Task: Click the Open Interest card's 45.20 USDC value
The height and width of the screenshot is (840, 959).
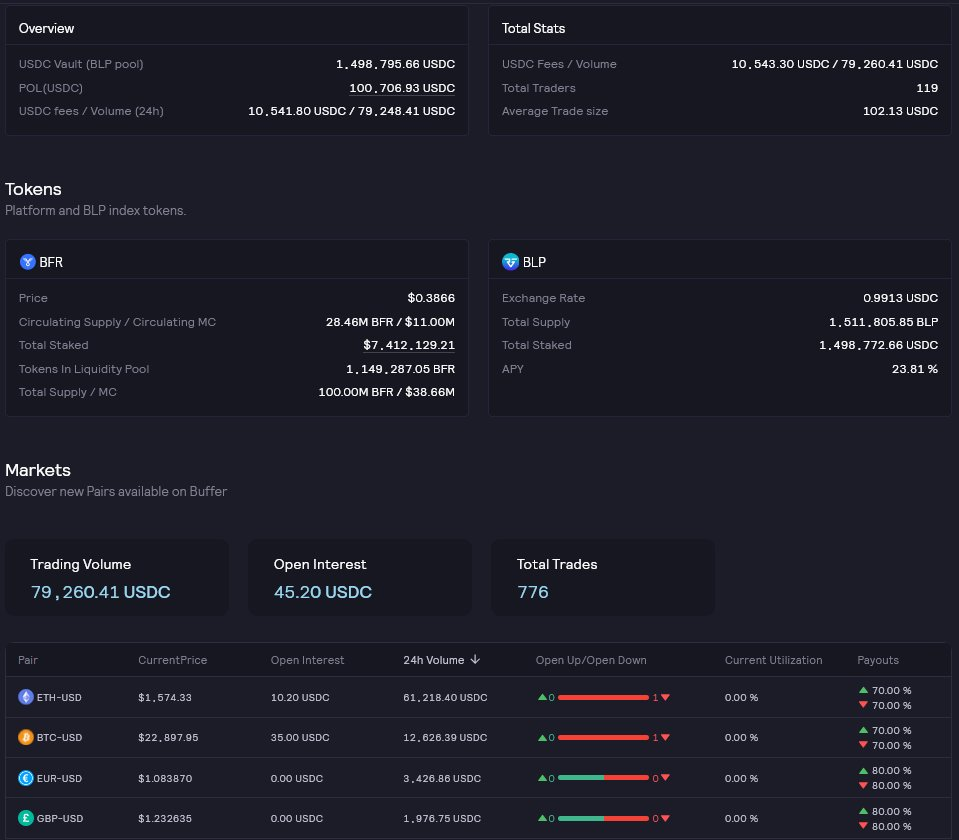Action: click(322, 592)
